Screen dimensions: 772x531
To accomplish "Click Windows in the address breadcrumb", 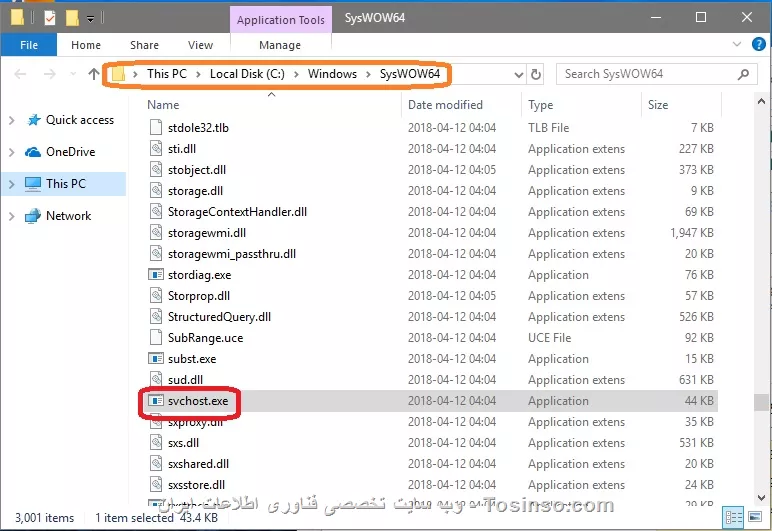I will [x=332, y=74].
